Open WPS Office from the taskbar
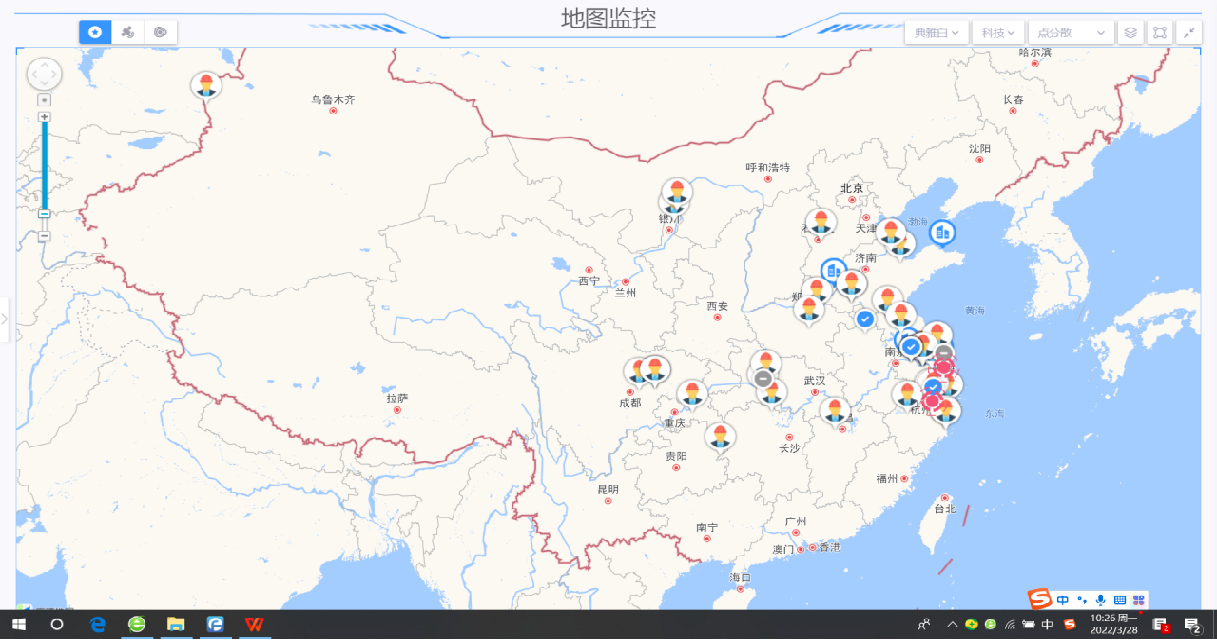The image size is (1217, 640). pos(255,624)
